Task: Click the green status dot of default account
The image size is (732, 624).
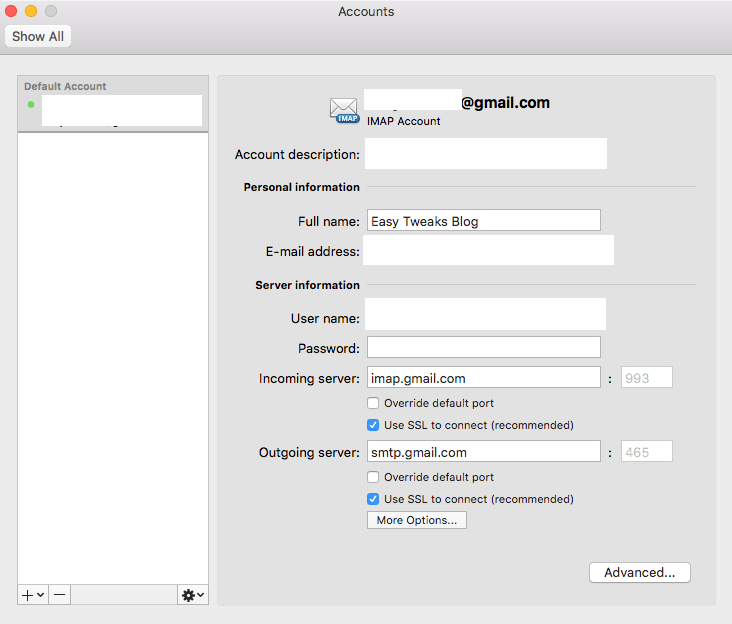Action: click(x=31, y=105)
